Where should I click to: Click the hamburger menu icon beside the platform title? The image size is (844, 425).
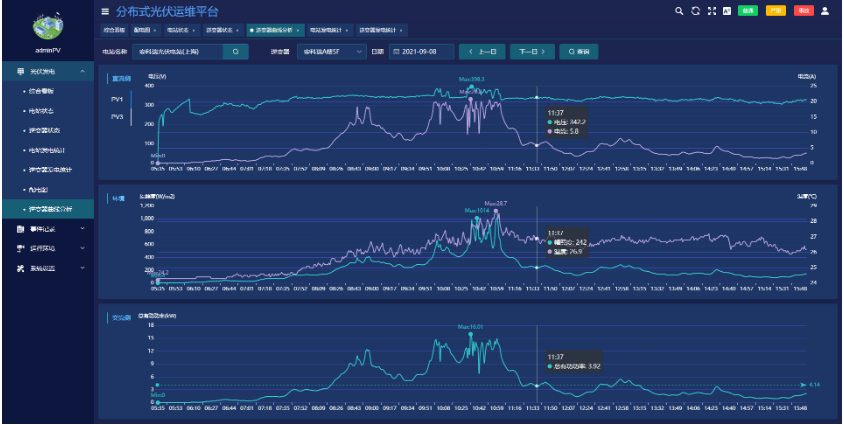click(105, 11)
